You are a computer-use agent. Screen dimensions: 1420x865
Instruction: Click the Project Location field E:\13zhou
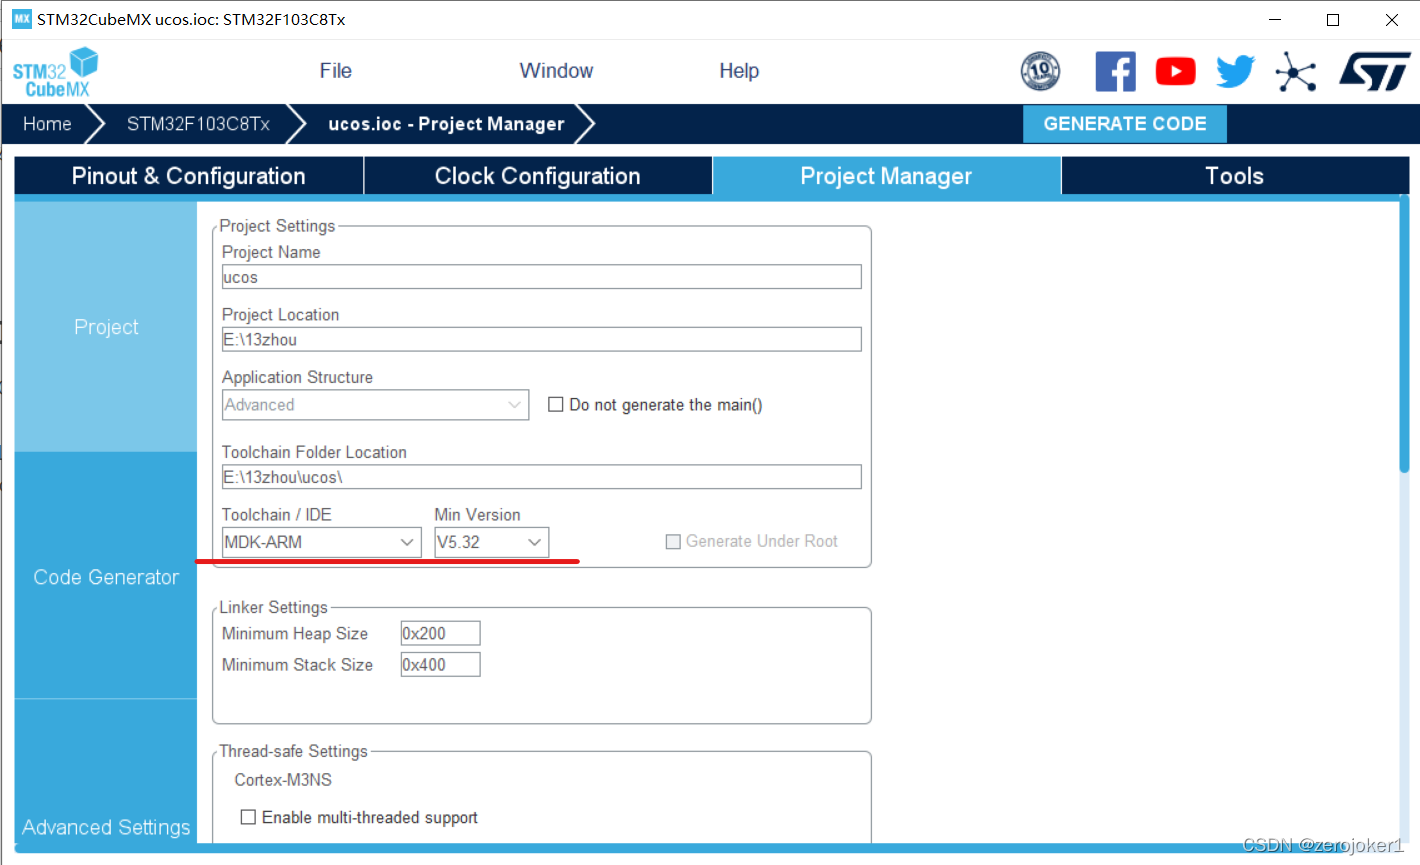pyautogui.click(x=541, y=339)
